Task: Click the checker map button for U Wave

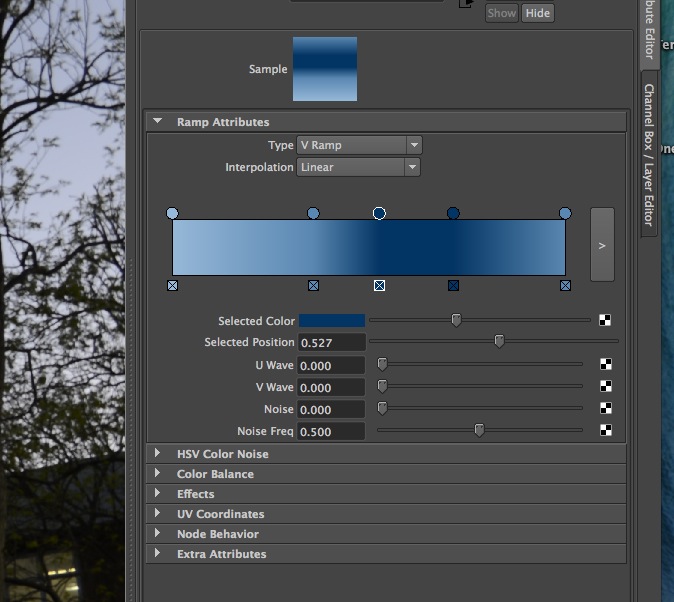Action: (x=605, y=365)
